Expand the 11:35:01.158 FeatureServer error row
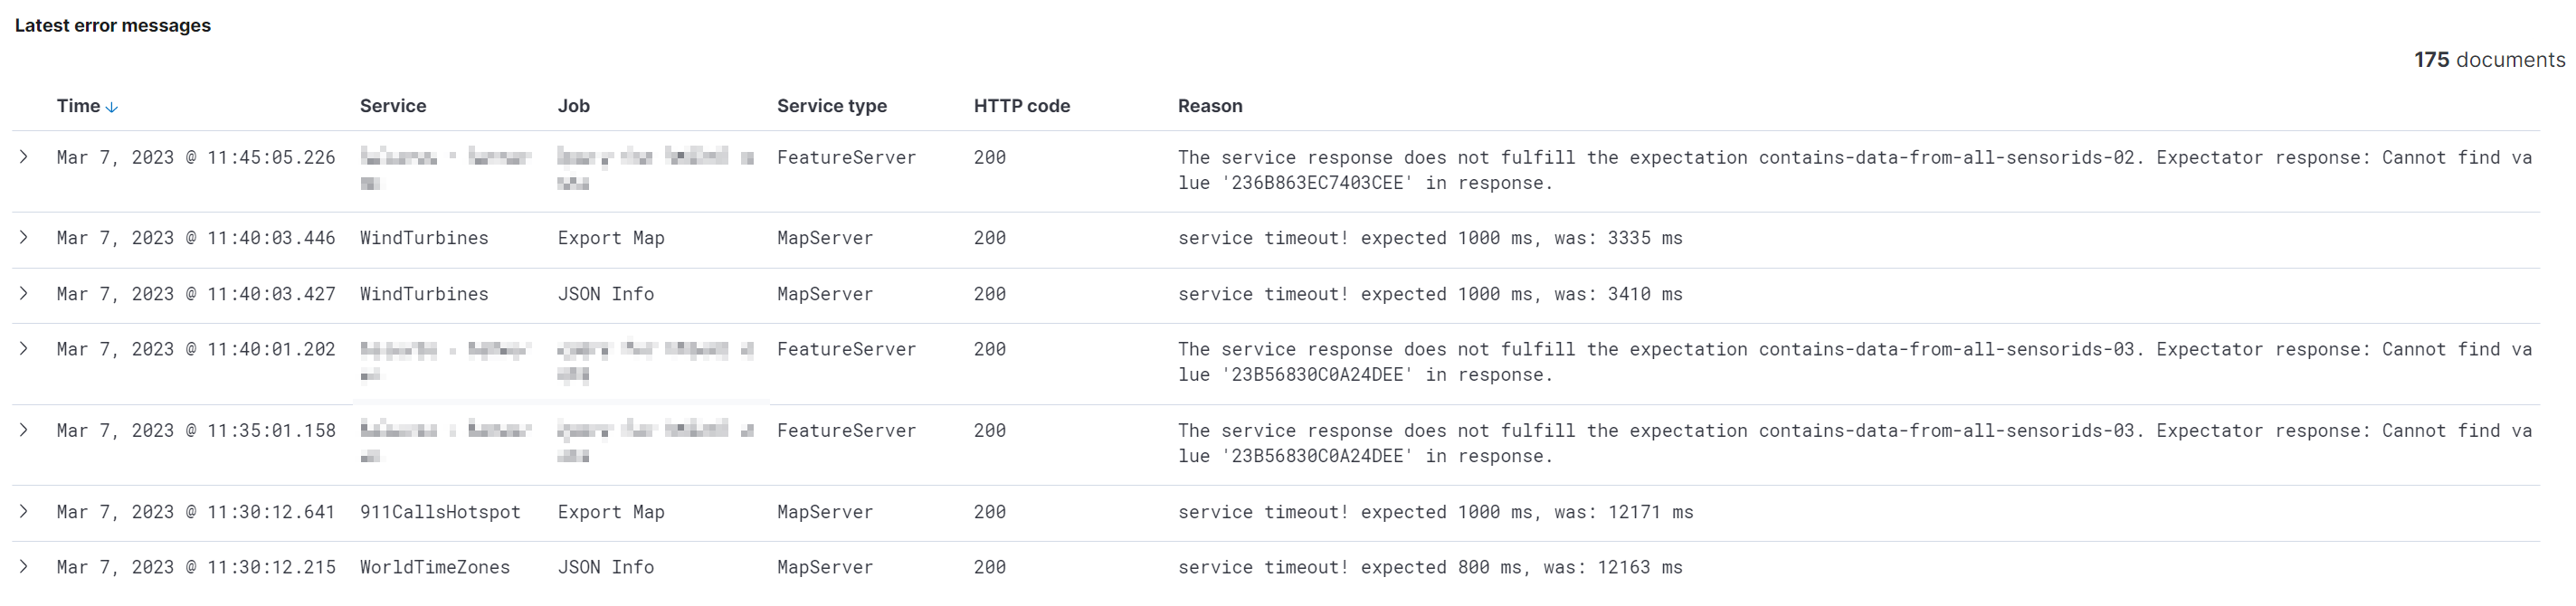 point(24,430)
